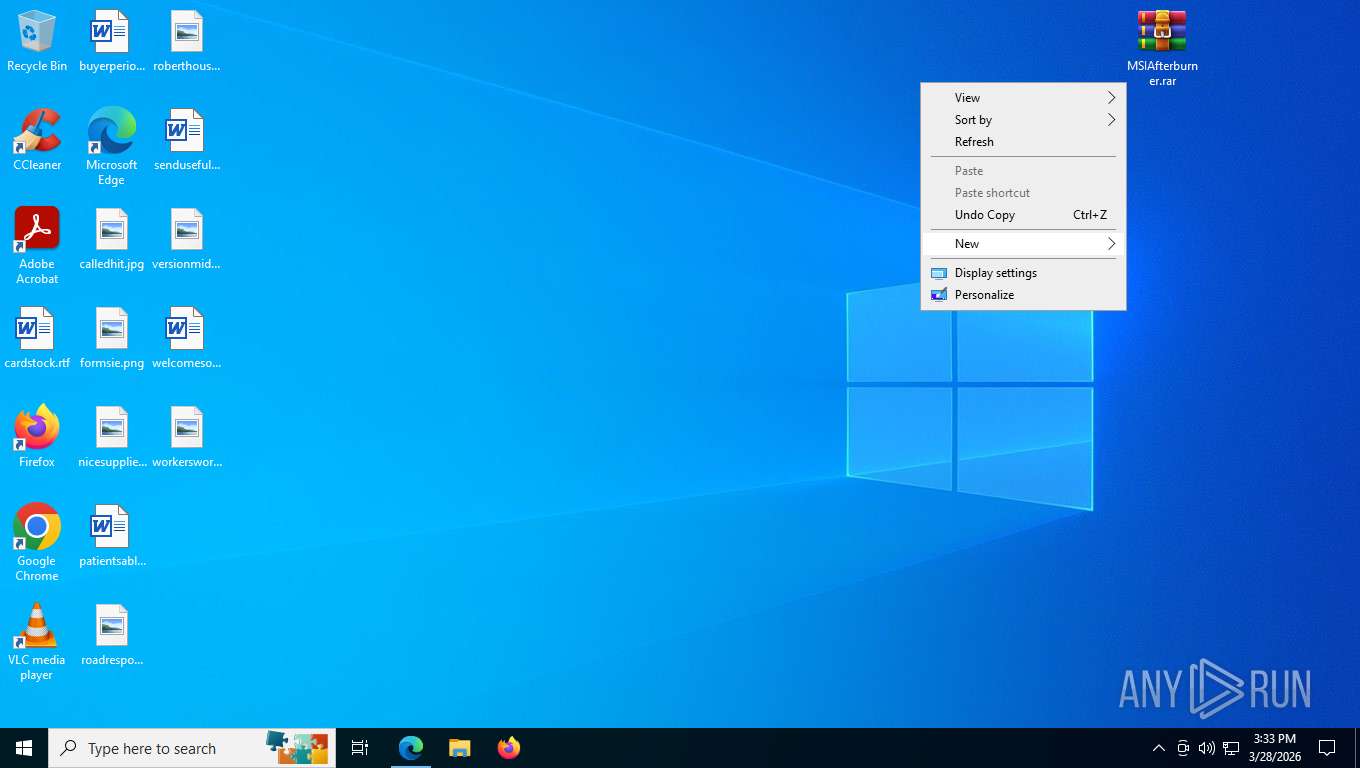This screenshot has width=1360, height=768.
Task: Open the volume control in the tray
Action: point(1206,748)
